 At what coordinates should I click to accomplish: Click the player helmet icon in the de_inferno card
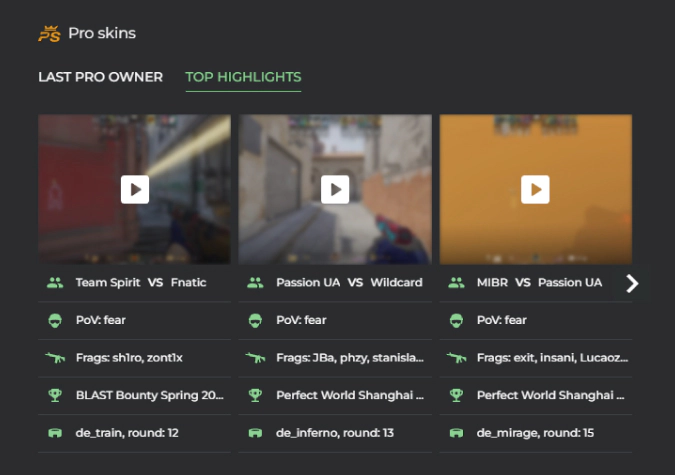tap(255, 320)
